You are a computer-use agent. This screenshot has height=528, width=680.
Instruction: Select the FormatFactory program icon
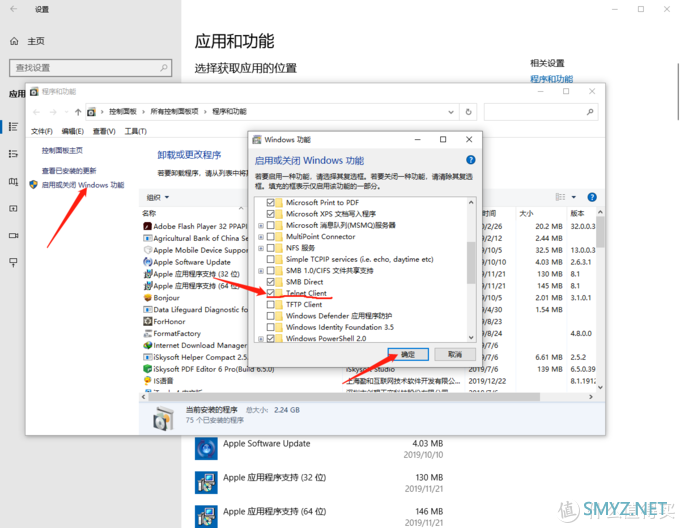147,333
